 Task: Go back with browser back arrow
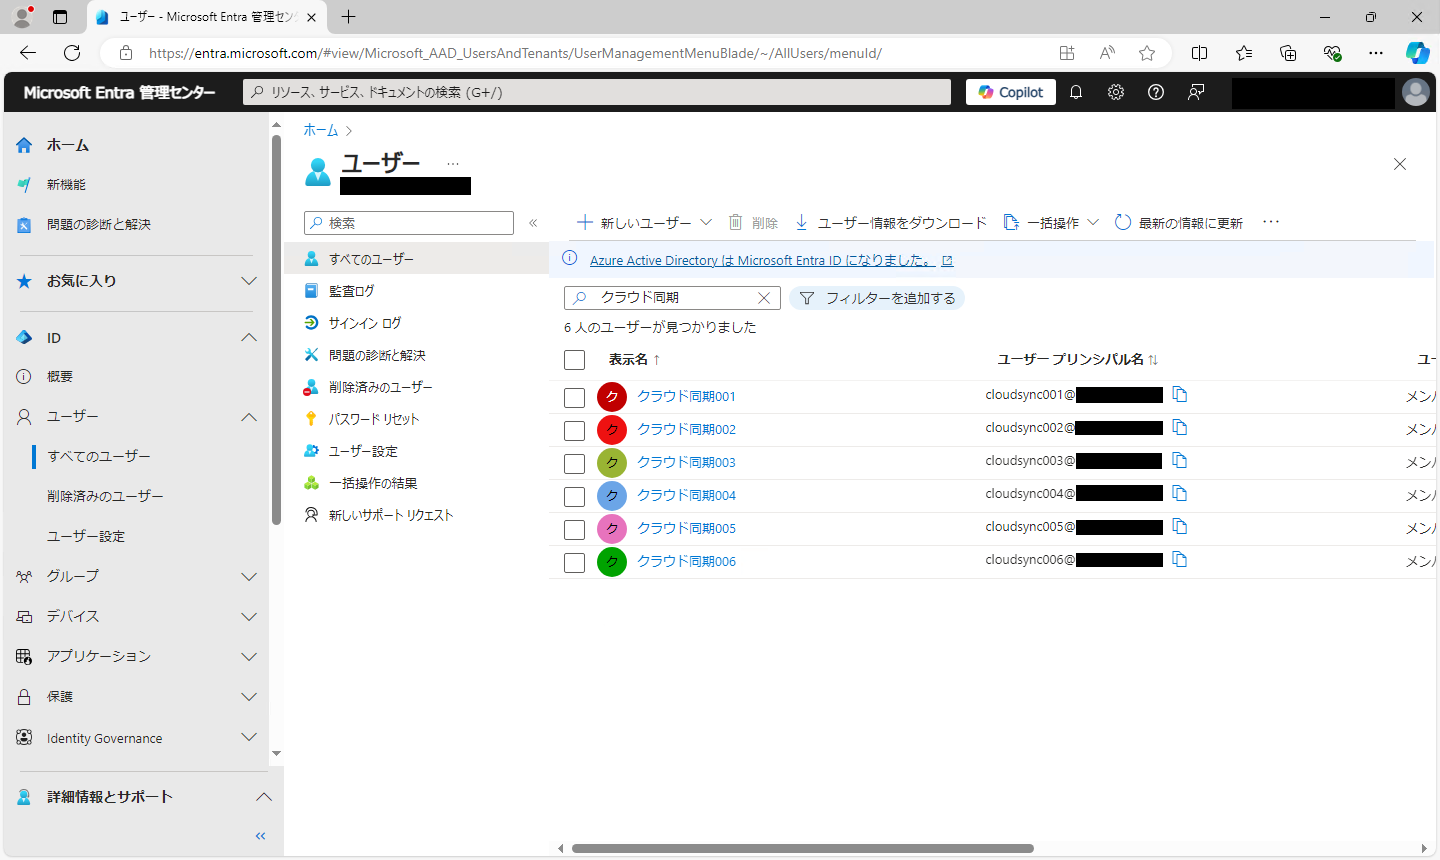(x=28, y=53)
